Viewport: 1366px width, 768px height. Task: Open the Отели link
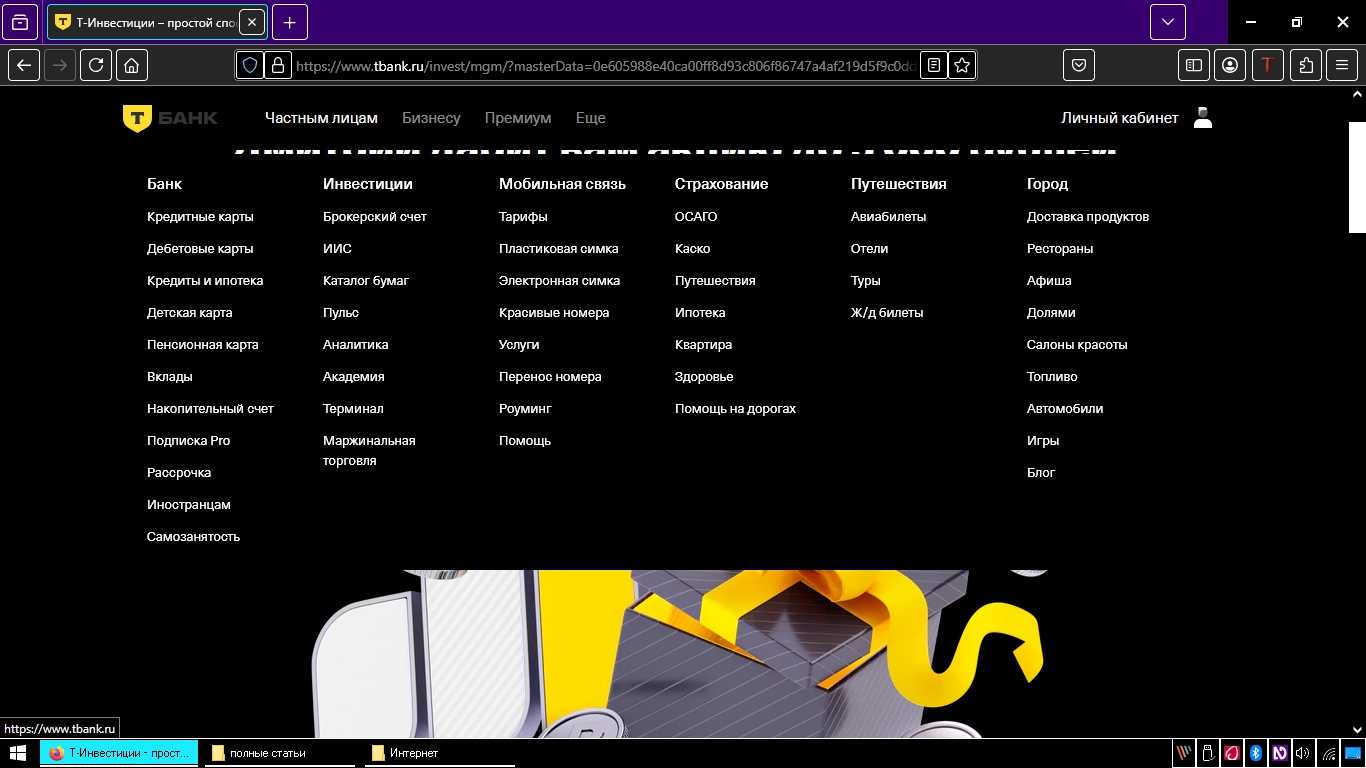pos(870,249)
